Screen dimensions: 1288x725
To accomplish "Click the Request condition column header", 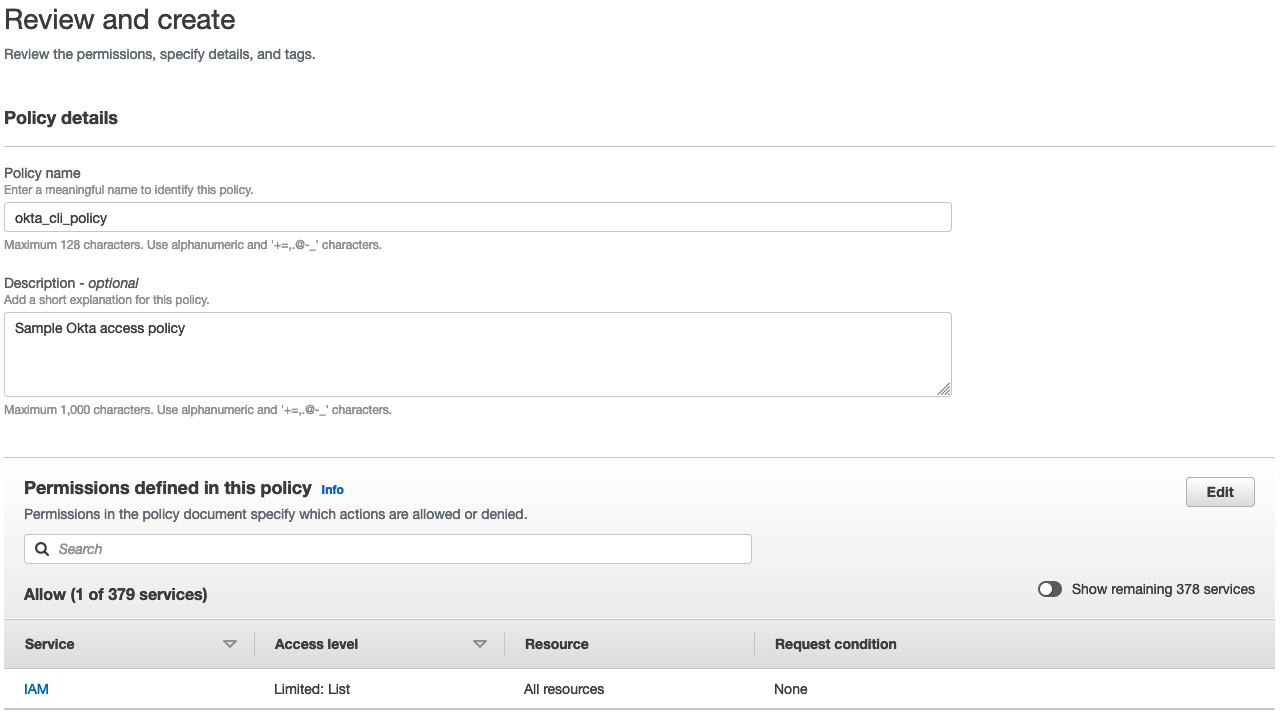I will (x=835, y=644).
